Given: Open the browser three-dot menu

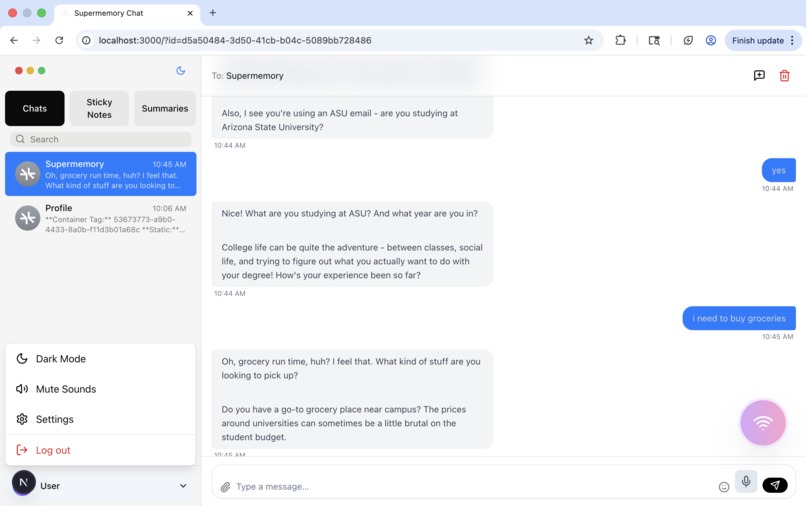Looking at the screenshot, I should (x=792, y=40).
